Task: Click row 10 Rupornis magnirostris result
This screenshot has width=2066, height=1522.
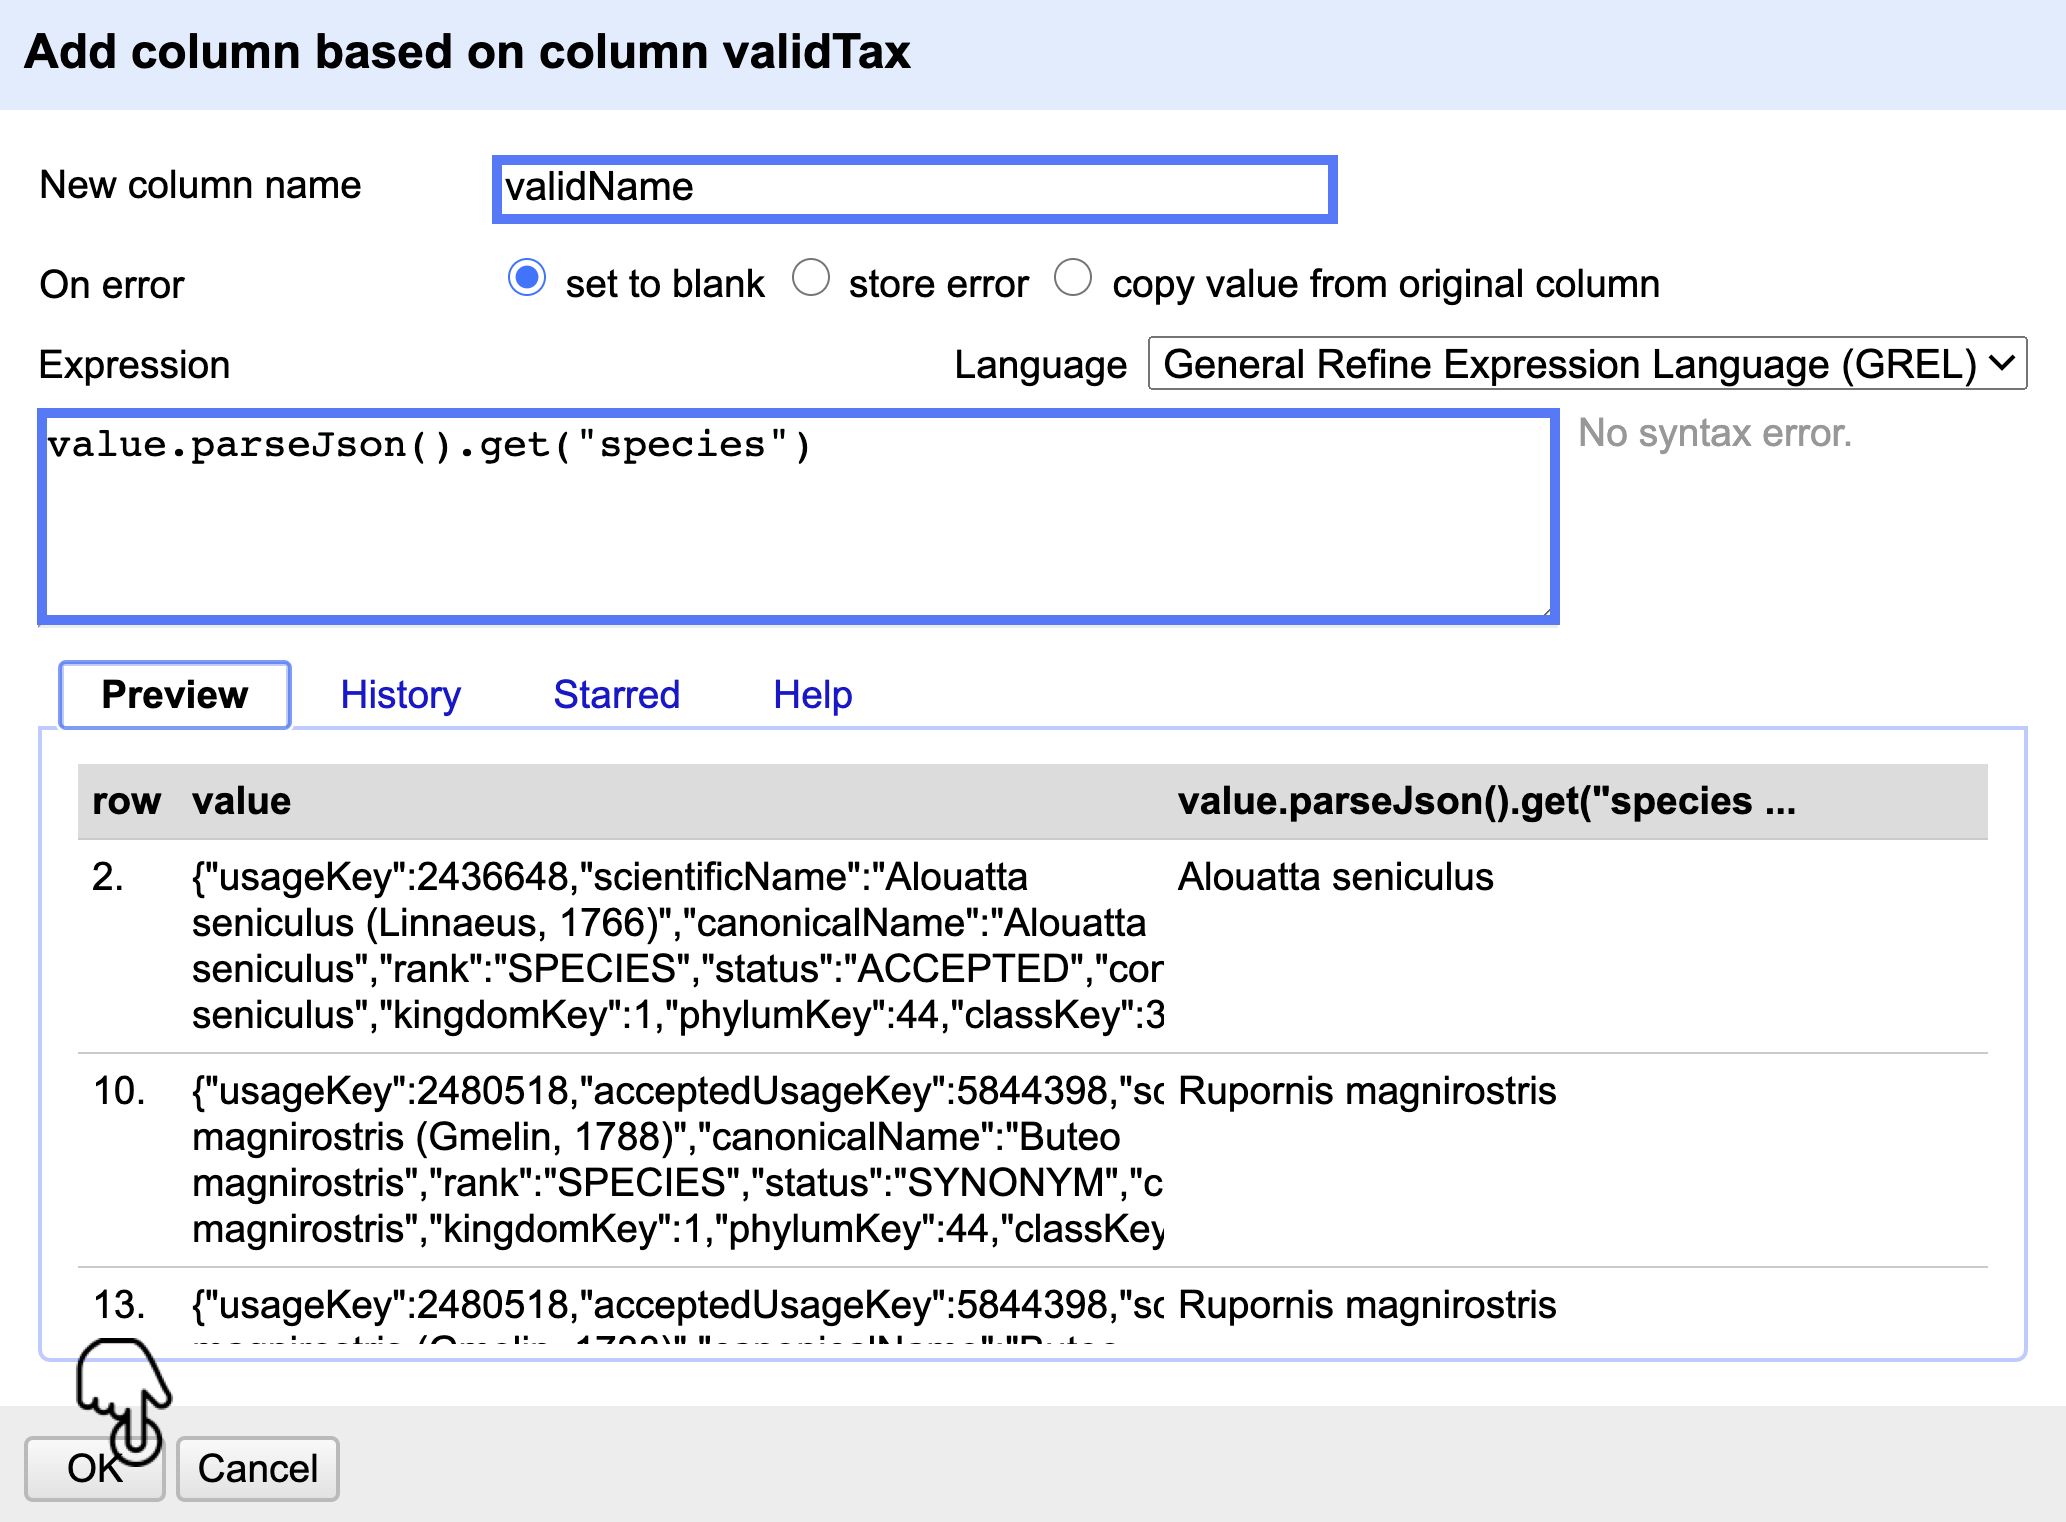Action: (1366, 1091)
